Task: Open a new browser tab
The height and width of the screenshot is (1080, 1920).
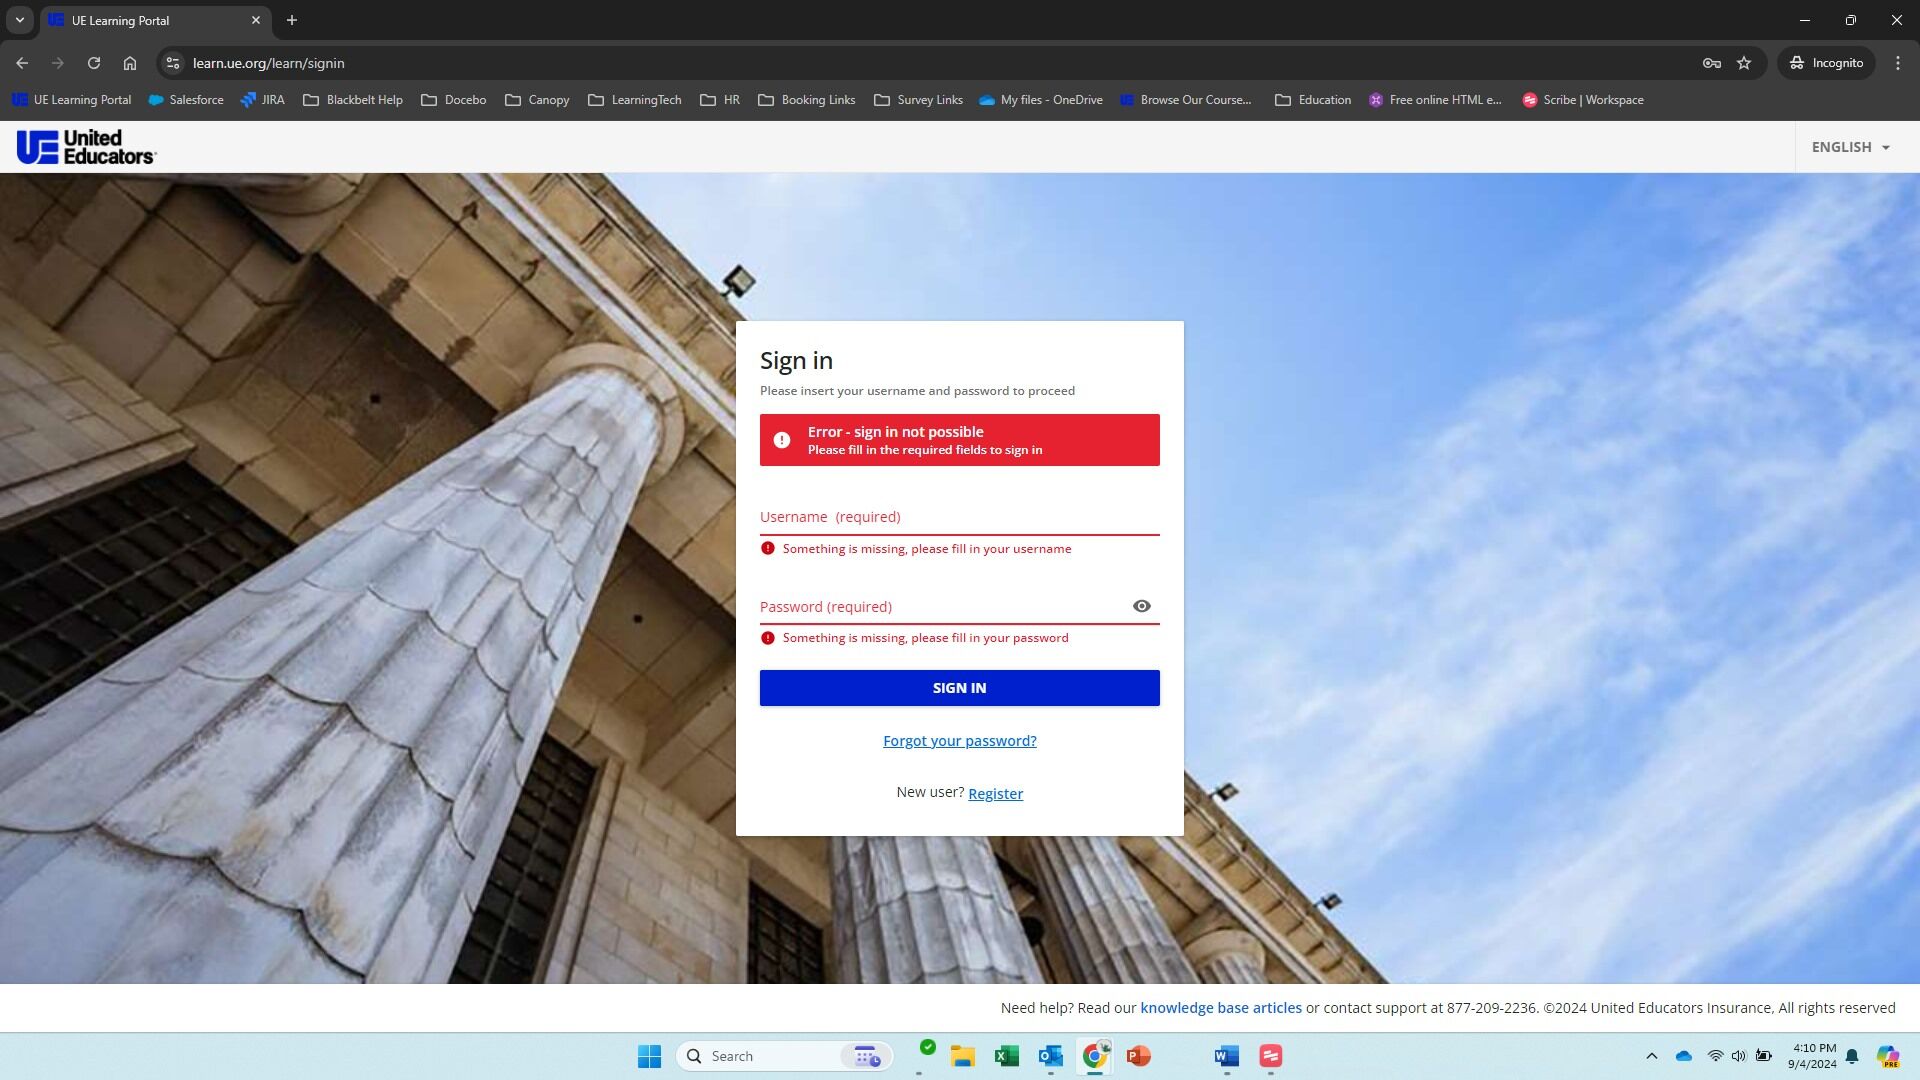Action: 292,20
